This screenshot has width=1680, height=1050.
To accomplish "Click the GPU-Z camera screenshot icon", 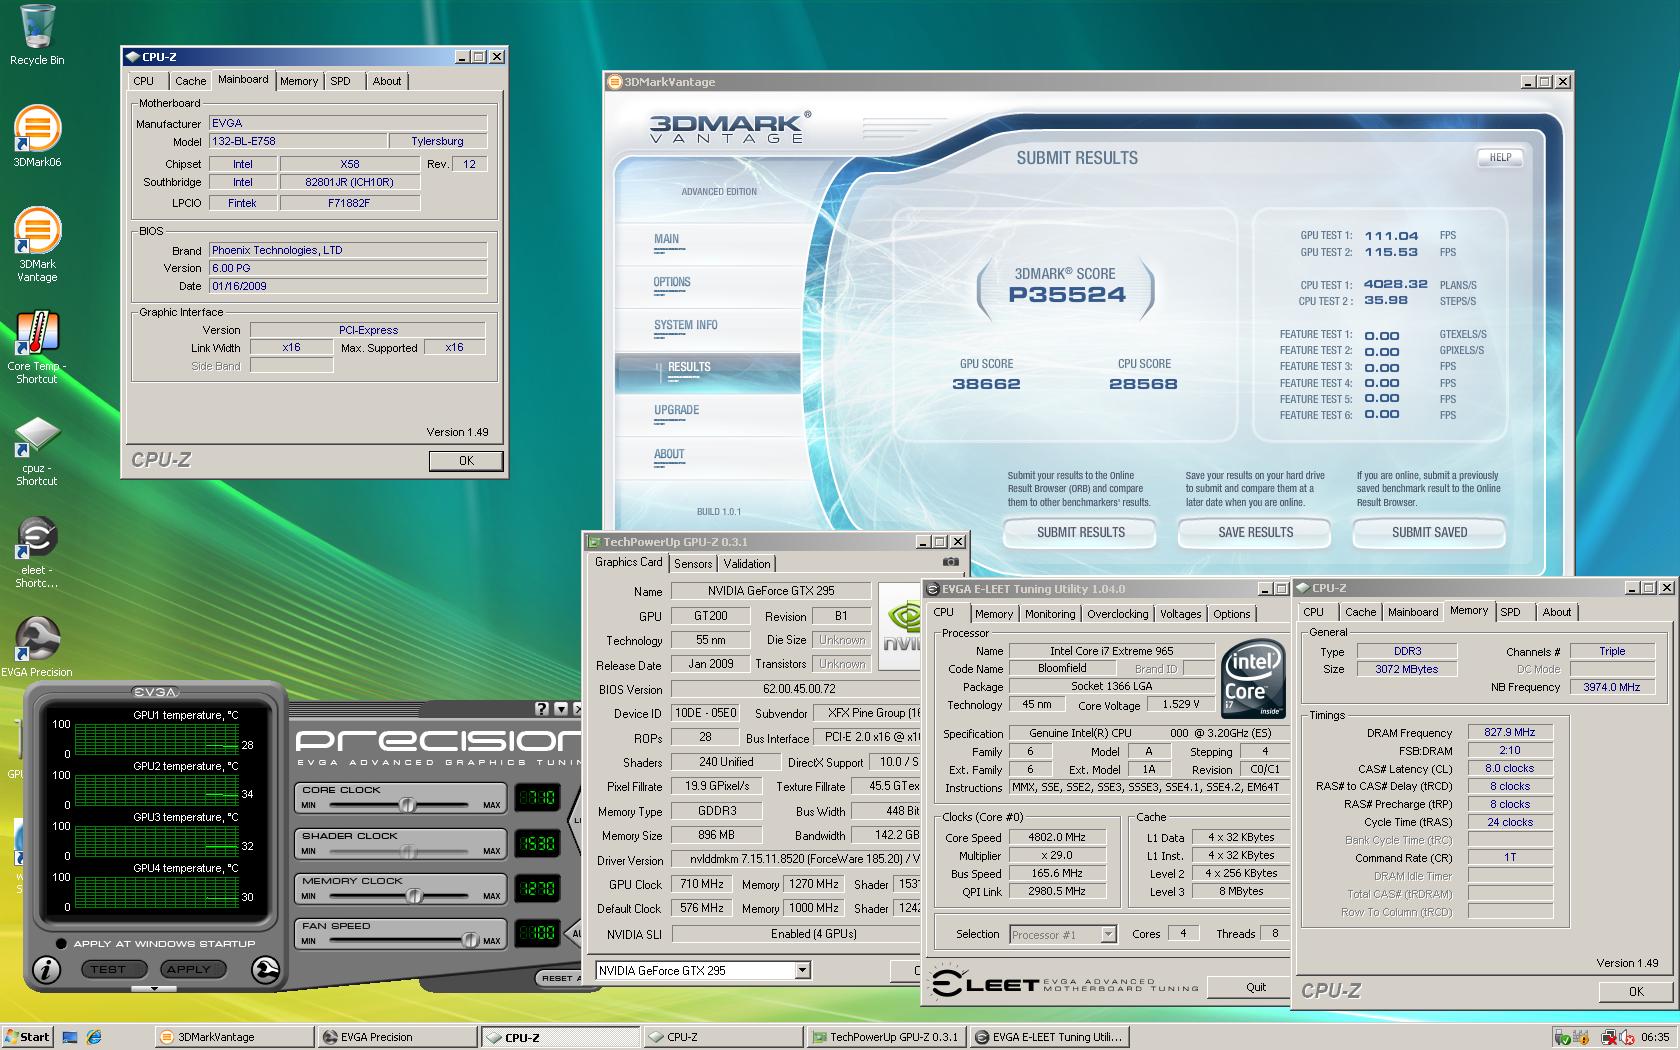I will pyautogui.click(x=950, y=563).
